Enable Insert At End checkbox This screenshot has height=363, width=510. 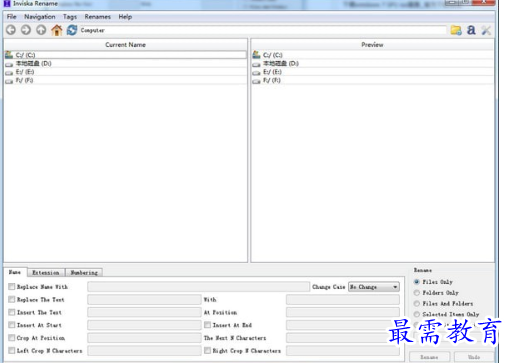pyautogui.click(x=207, y=325)
